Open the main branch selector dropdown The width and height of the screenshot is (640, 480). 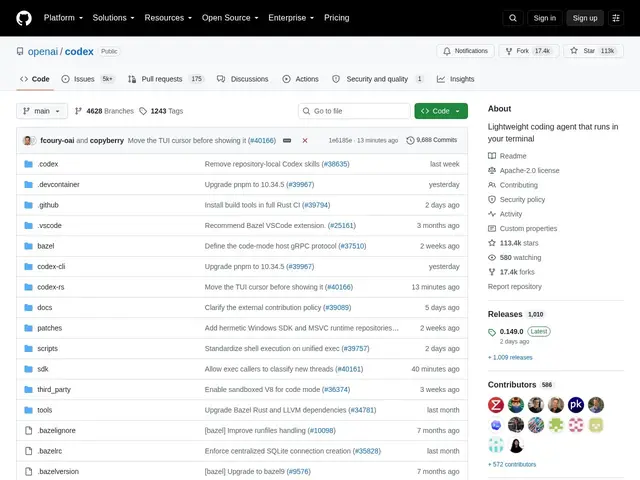coord(42,111)
